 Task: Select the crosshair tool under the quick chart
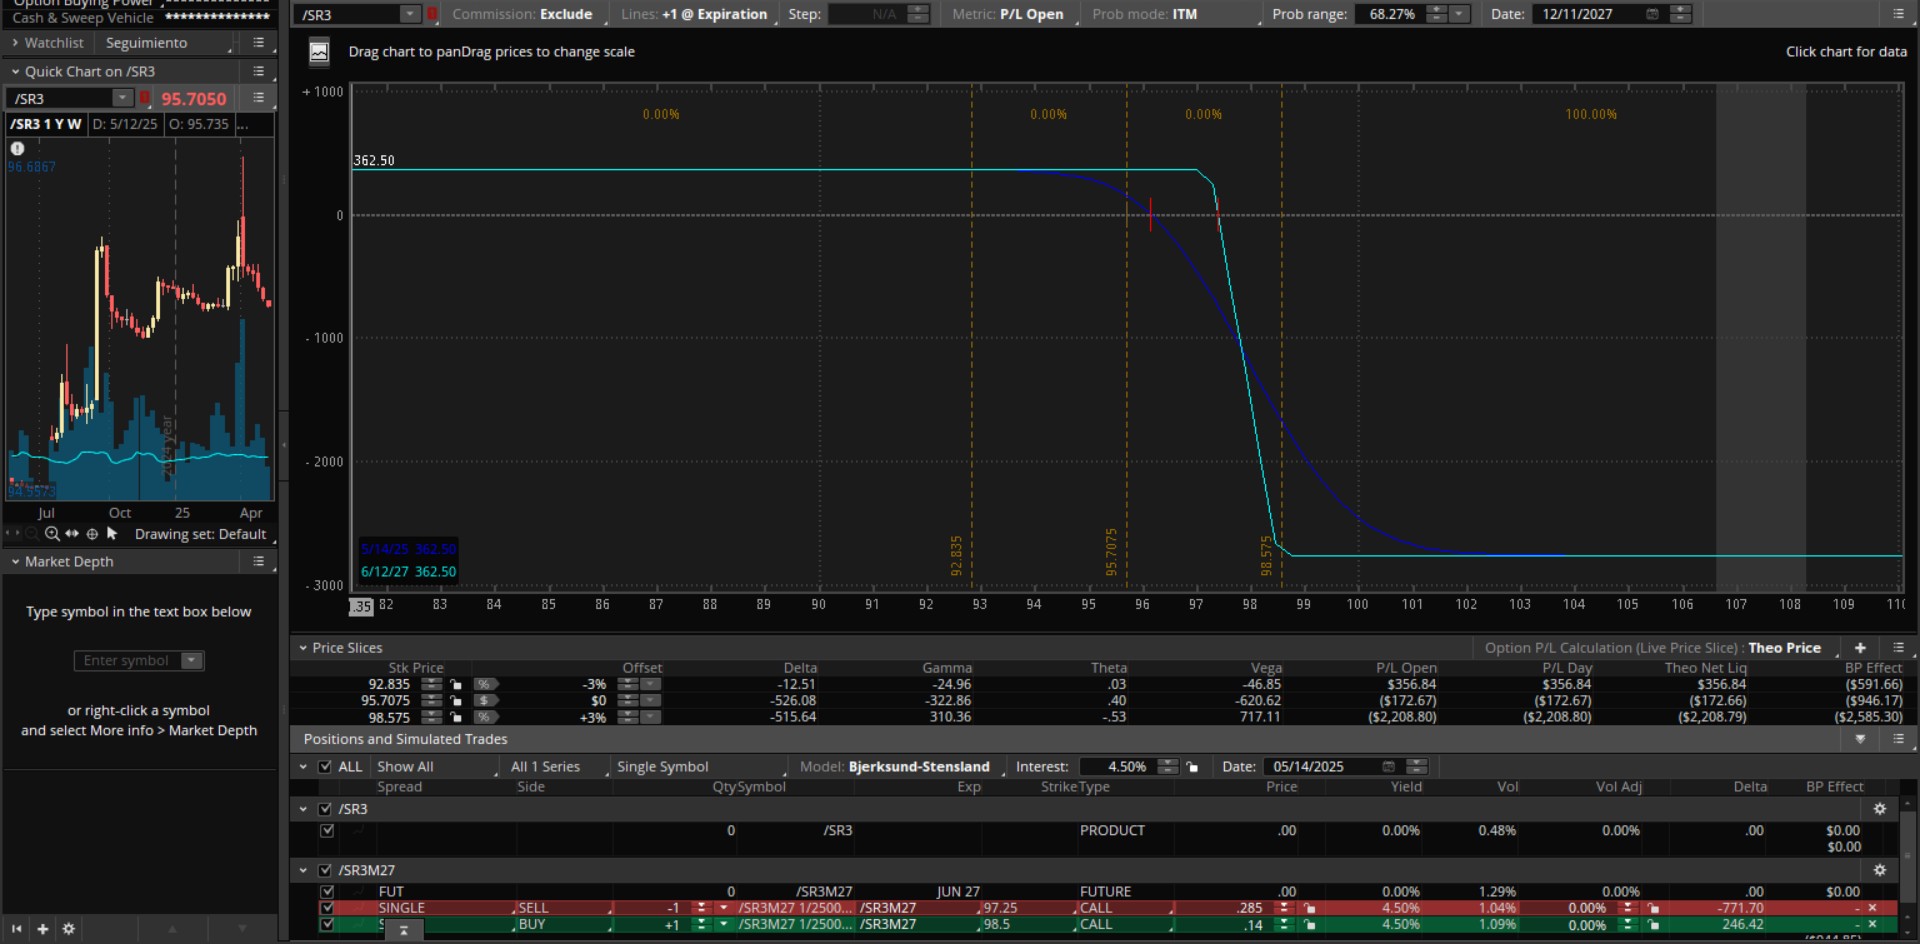(x=92, y=534)
